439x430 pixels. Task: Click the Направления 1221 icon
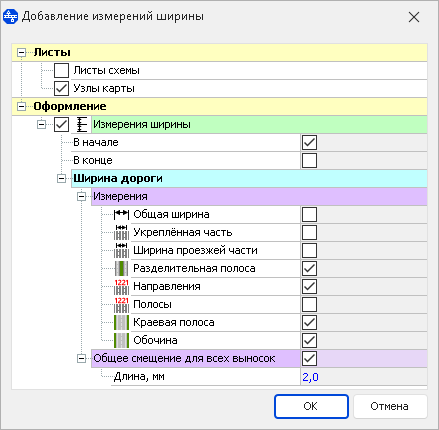pyautogui.click(x=121, y=286)
